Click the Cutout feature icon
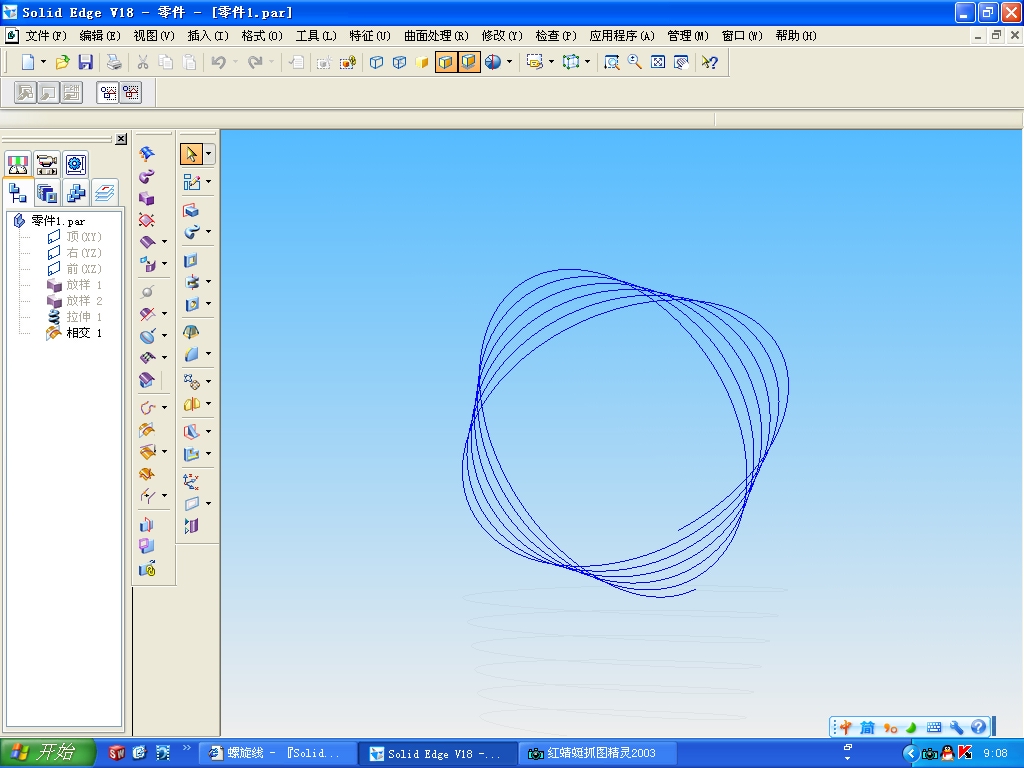Image resolution: width=1024 pixels, height=768 pixels. point(191,261)
